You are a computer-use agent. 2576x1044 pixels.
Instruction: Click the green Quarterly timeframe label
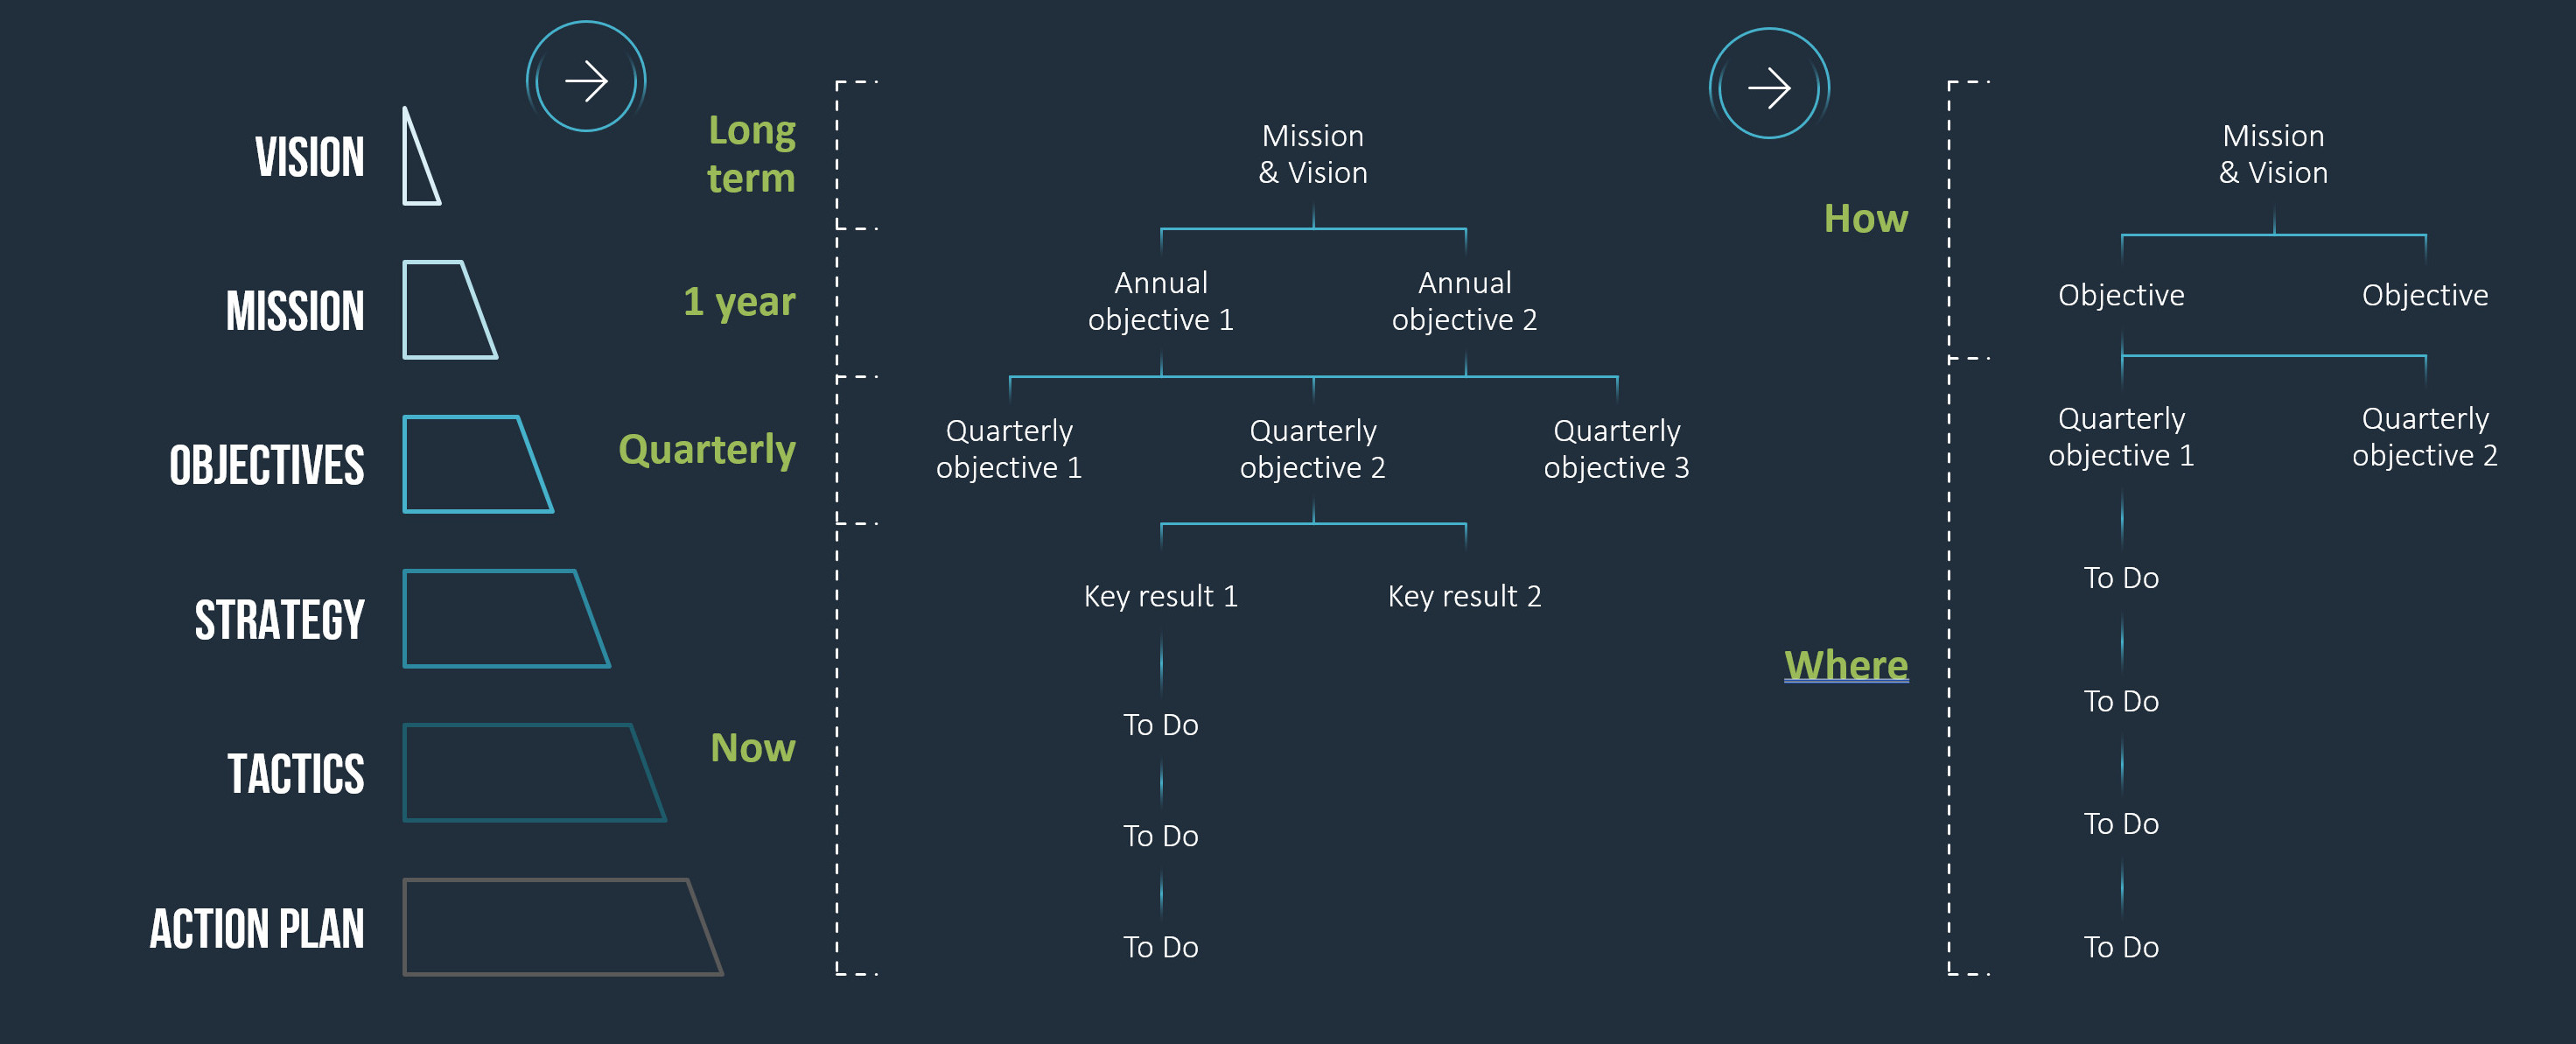tap(707, 449)
